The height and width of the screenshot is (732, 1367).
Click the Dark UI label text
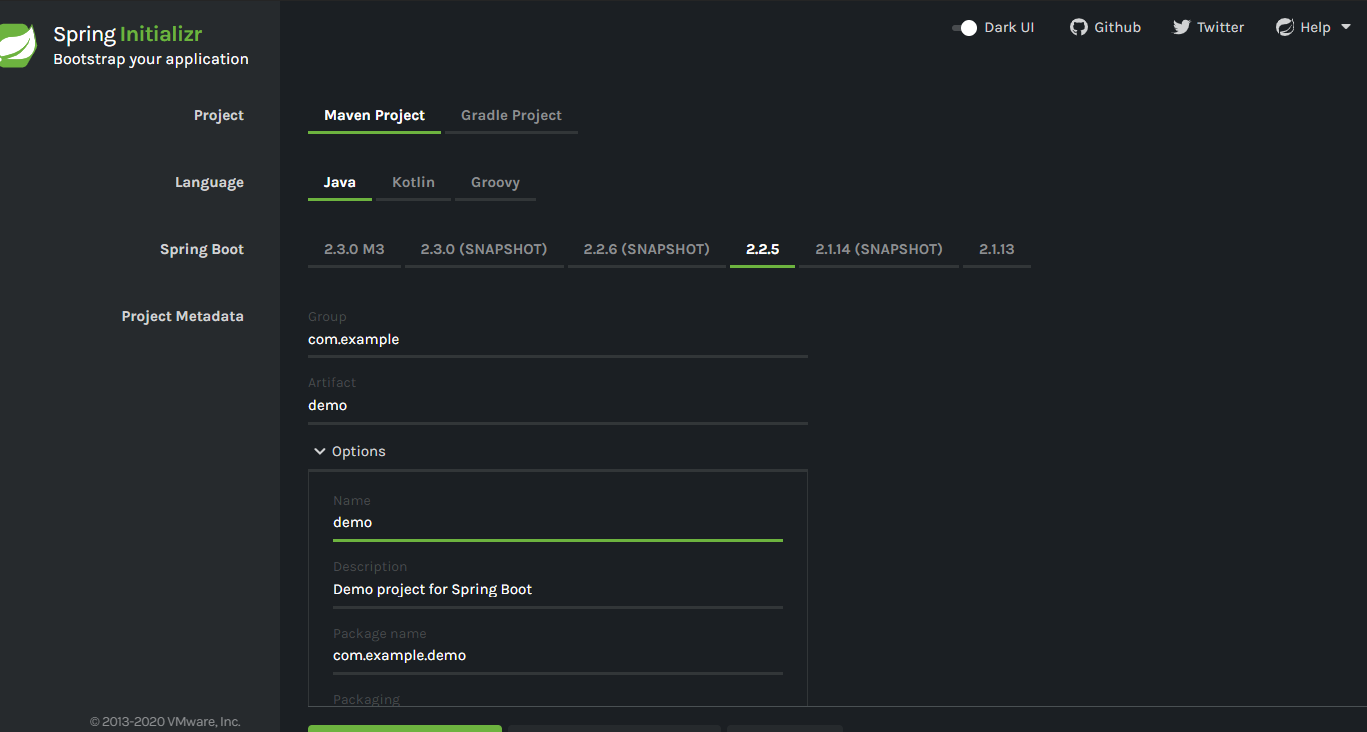[1009, 28]
